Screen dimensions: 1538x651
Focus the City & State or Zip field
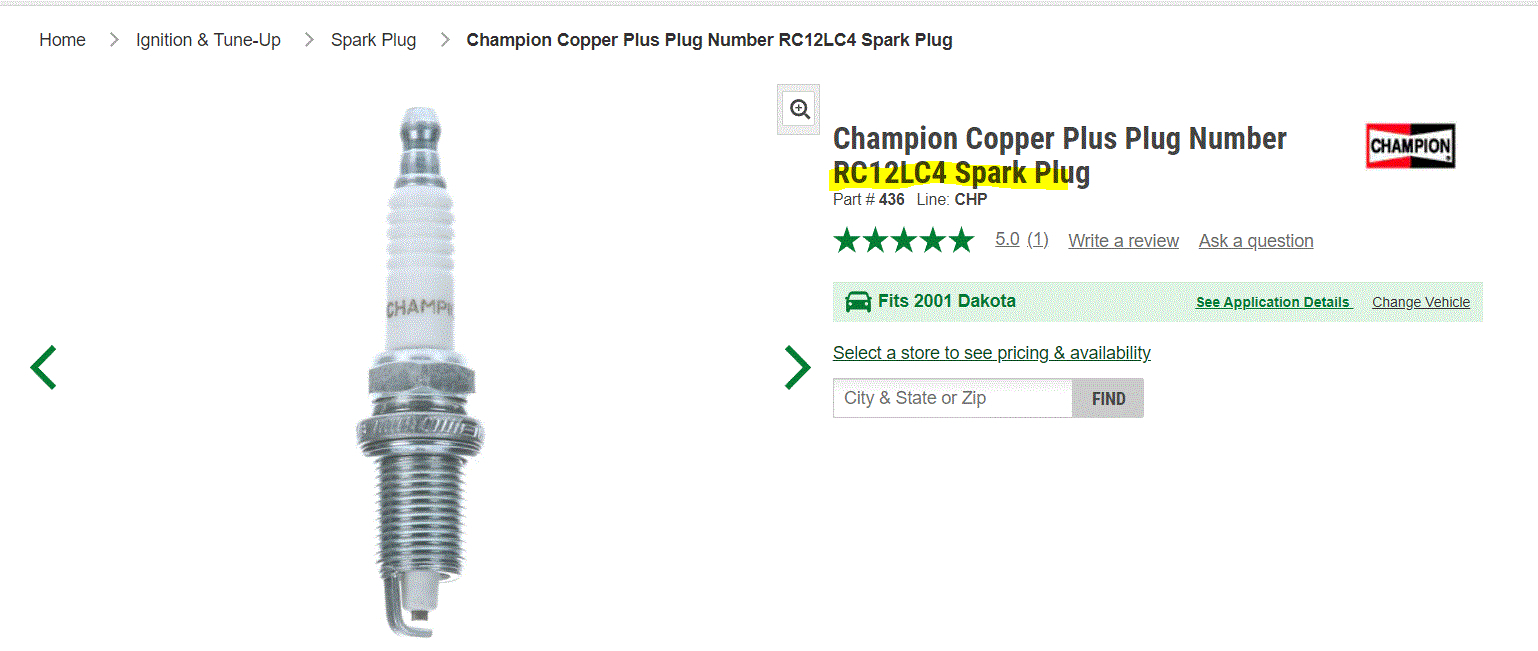click(952, 398)
